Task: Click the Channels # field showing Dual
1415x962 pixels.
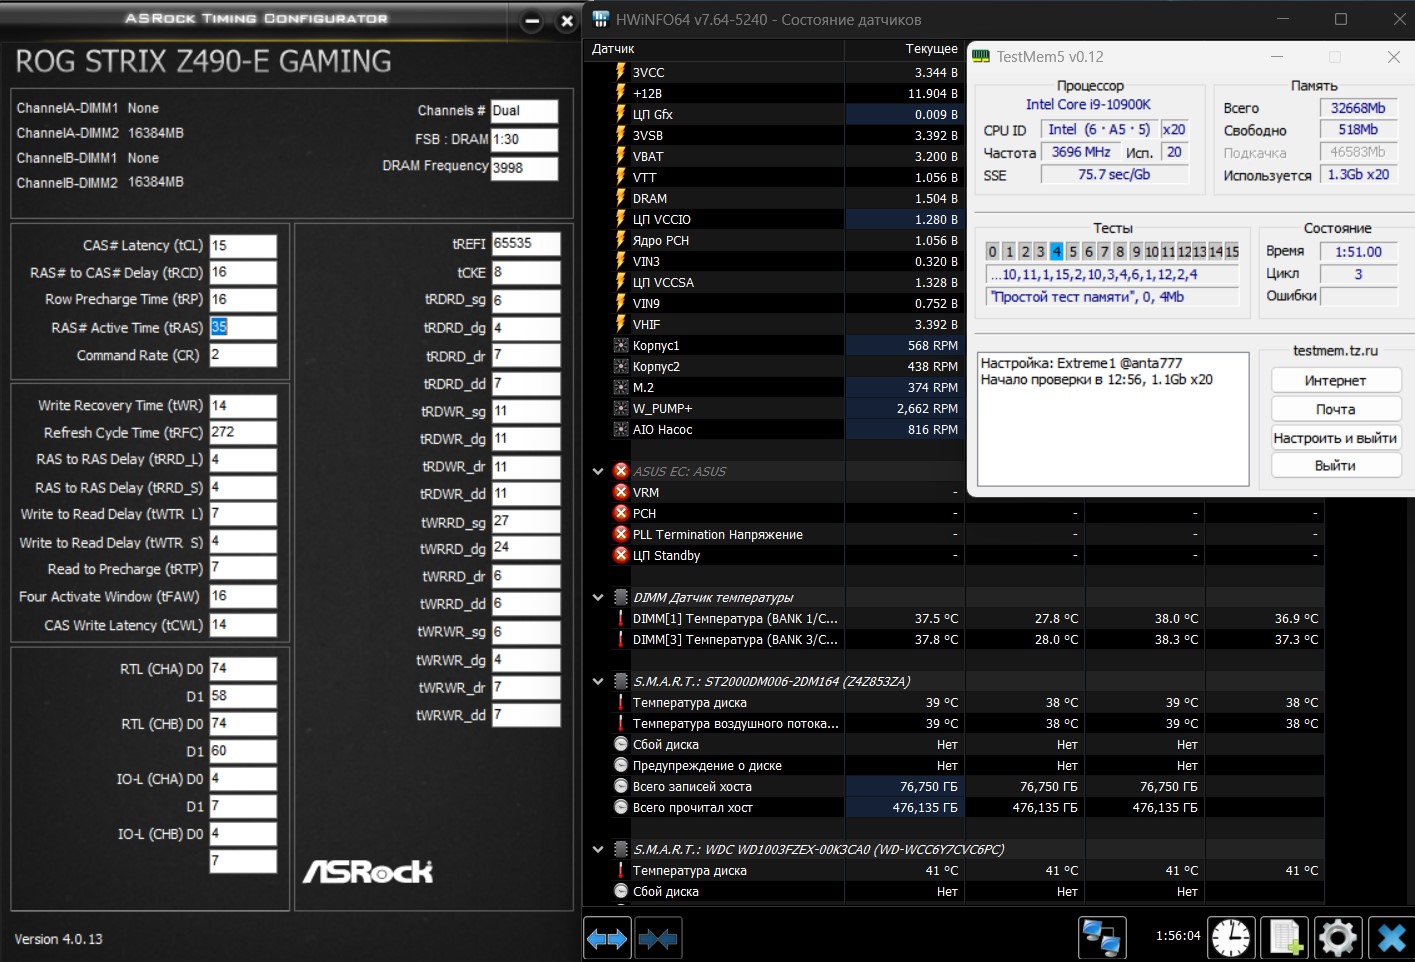Action: click(524, 111)
